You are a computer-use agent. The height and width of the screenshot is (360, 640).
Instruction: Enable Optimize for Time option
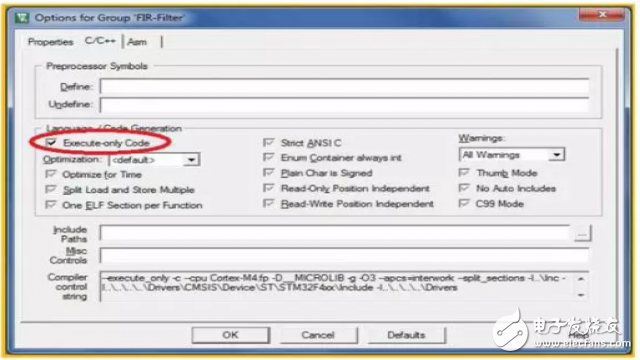click(51, 174)
